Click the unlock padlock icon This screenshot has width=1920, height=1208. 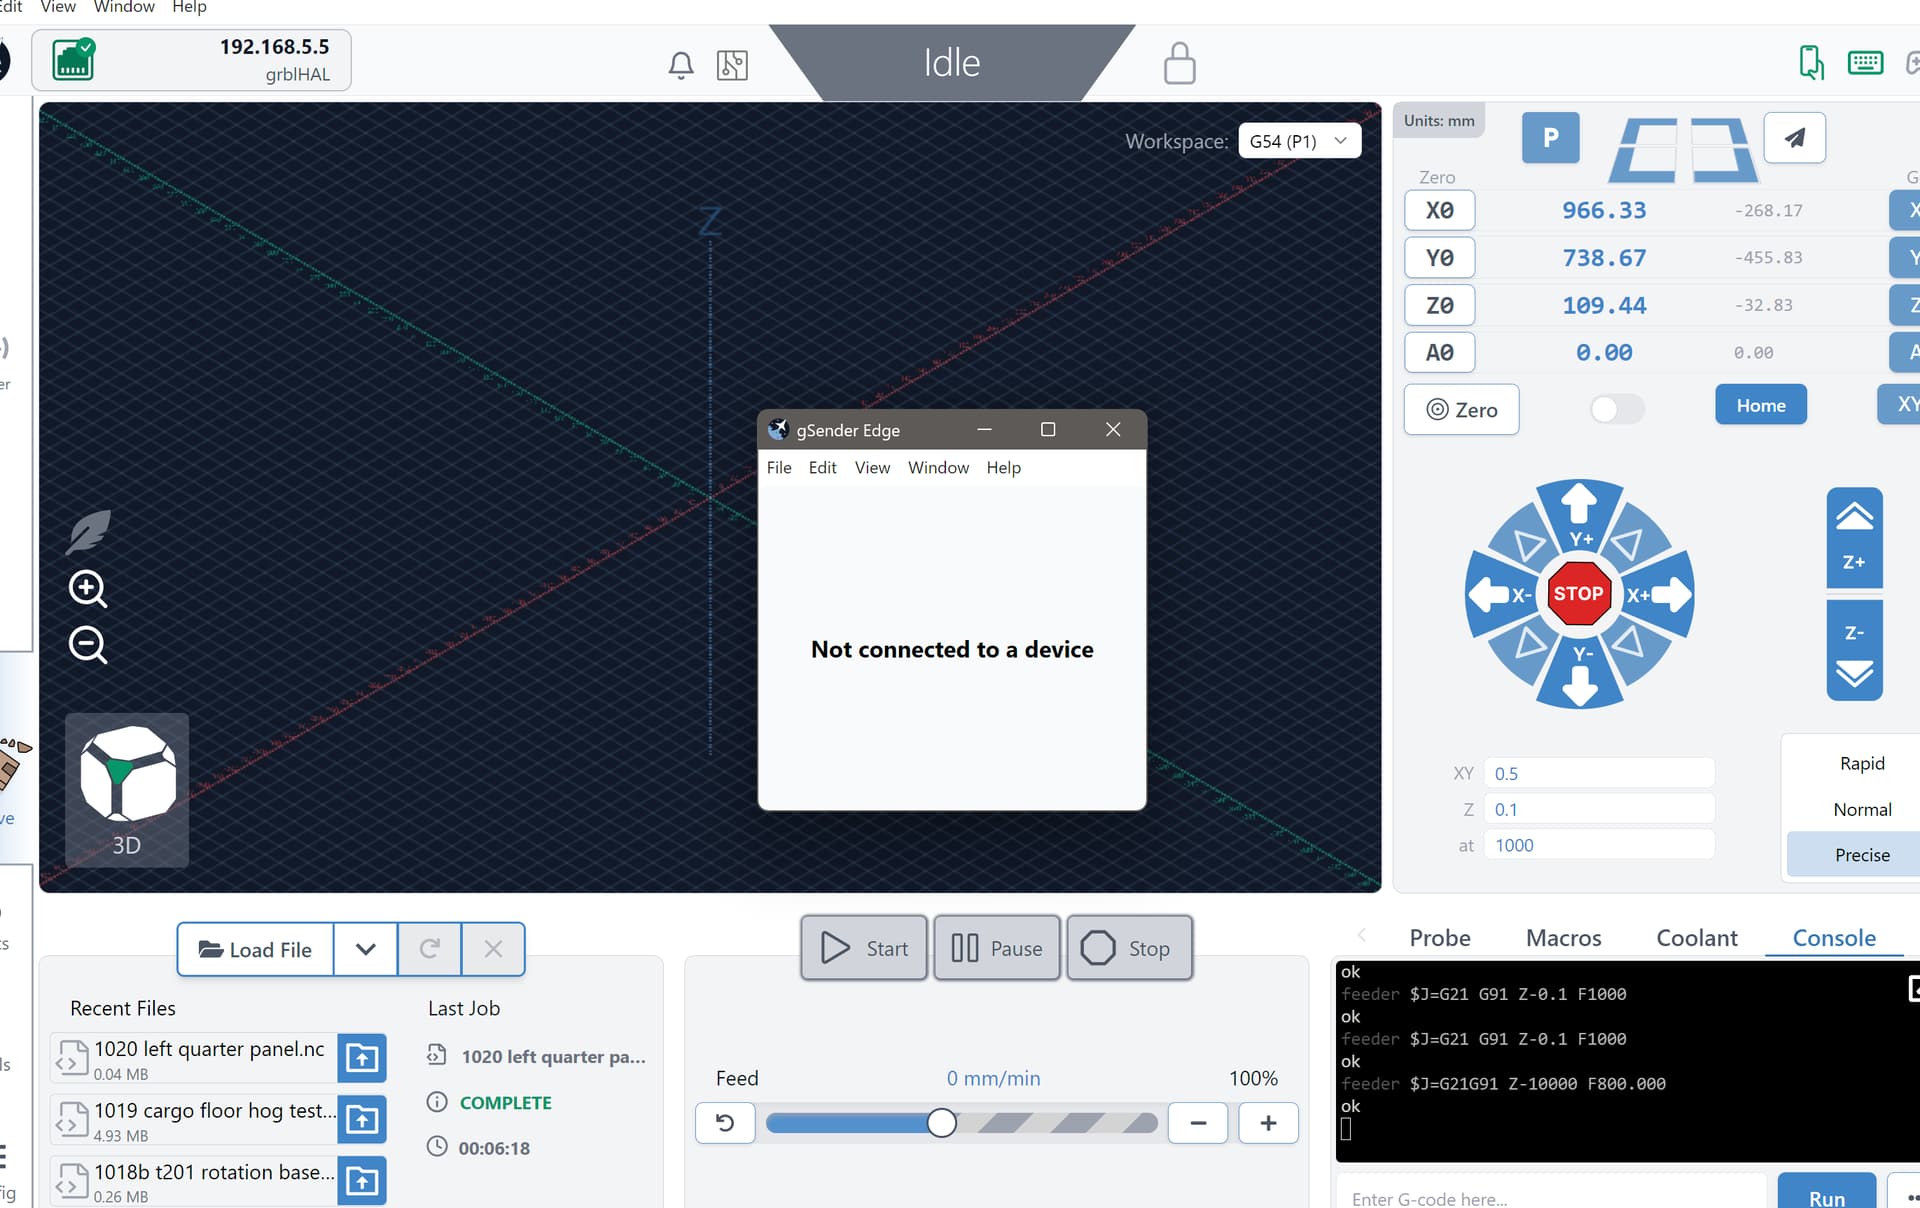coord(1179,63)
